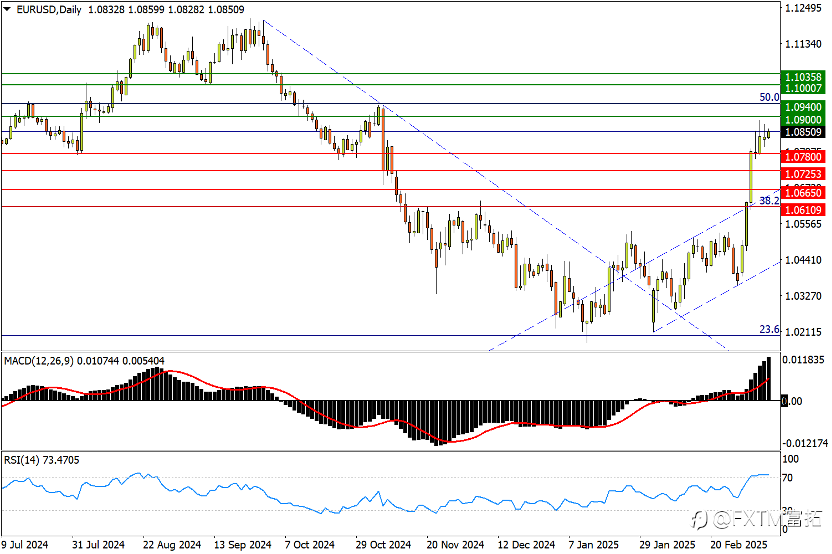Click the latest candlestick near 1.08509
Image resolution: width=832 pixels, height=554 pixels.
[x=768, y=134]
